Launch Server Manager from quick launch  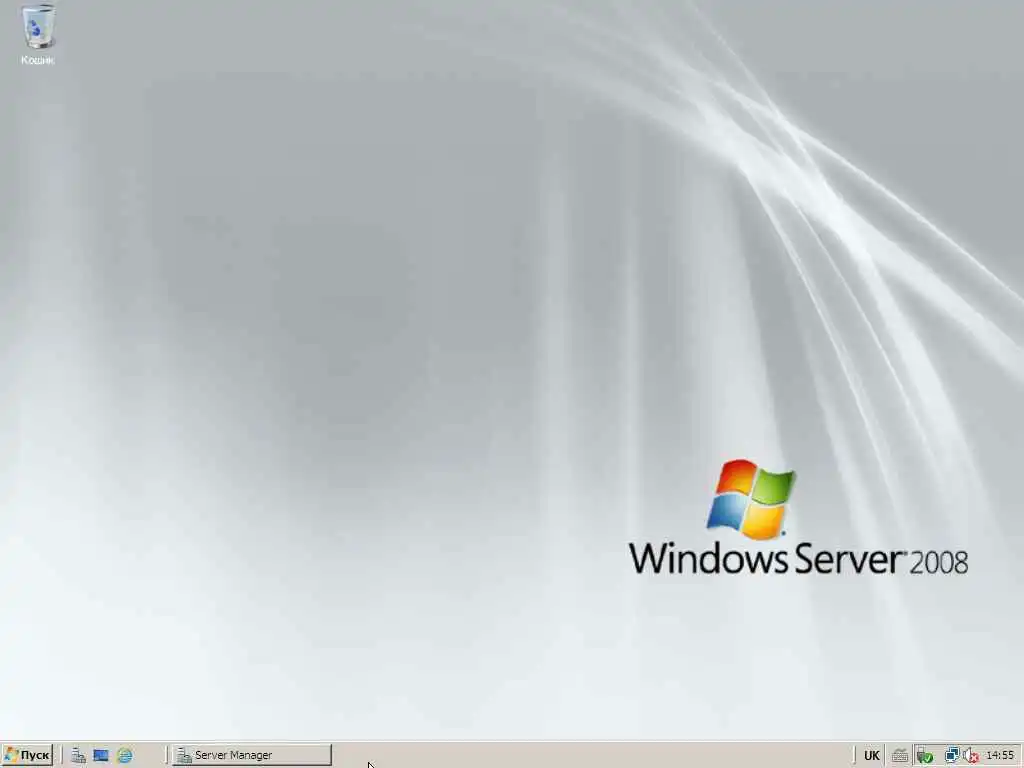[78, 756]
